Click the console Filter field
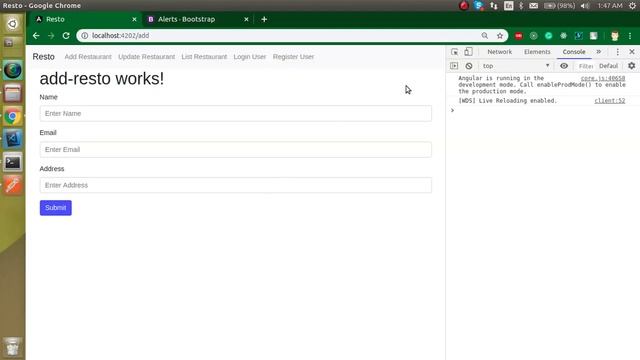Image resolution: width=640 pixels, height=360 pixels. pos(586,66)
